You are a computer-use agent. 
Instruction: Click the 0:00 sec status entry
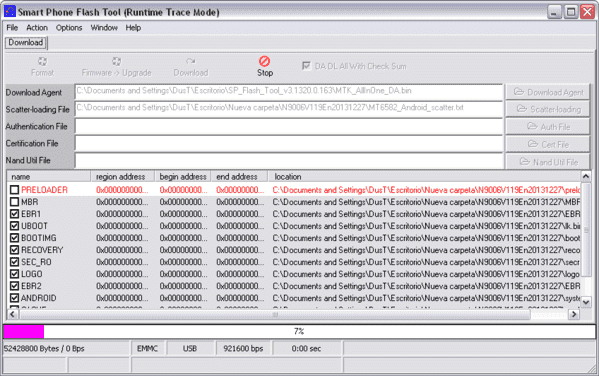306,348
